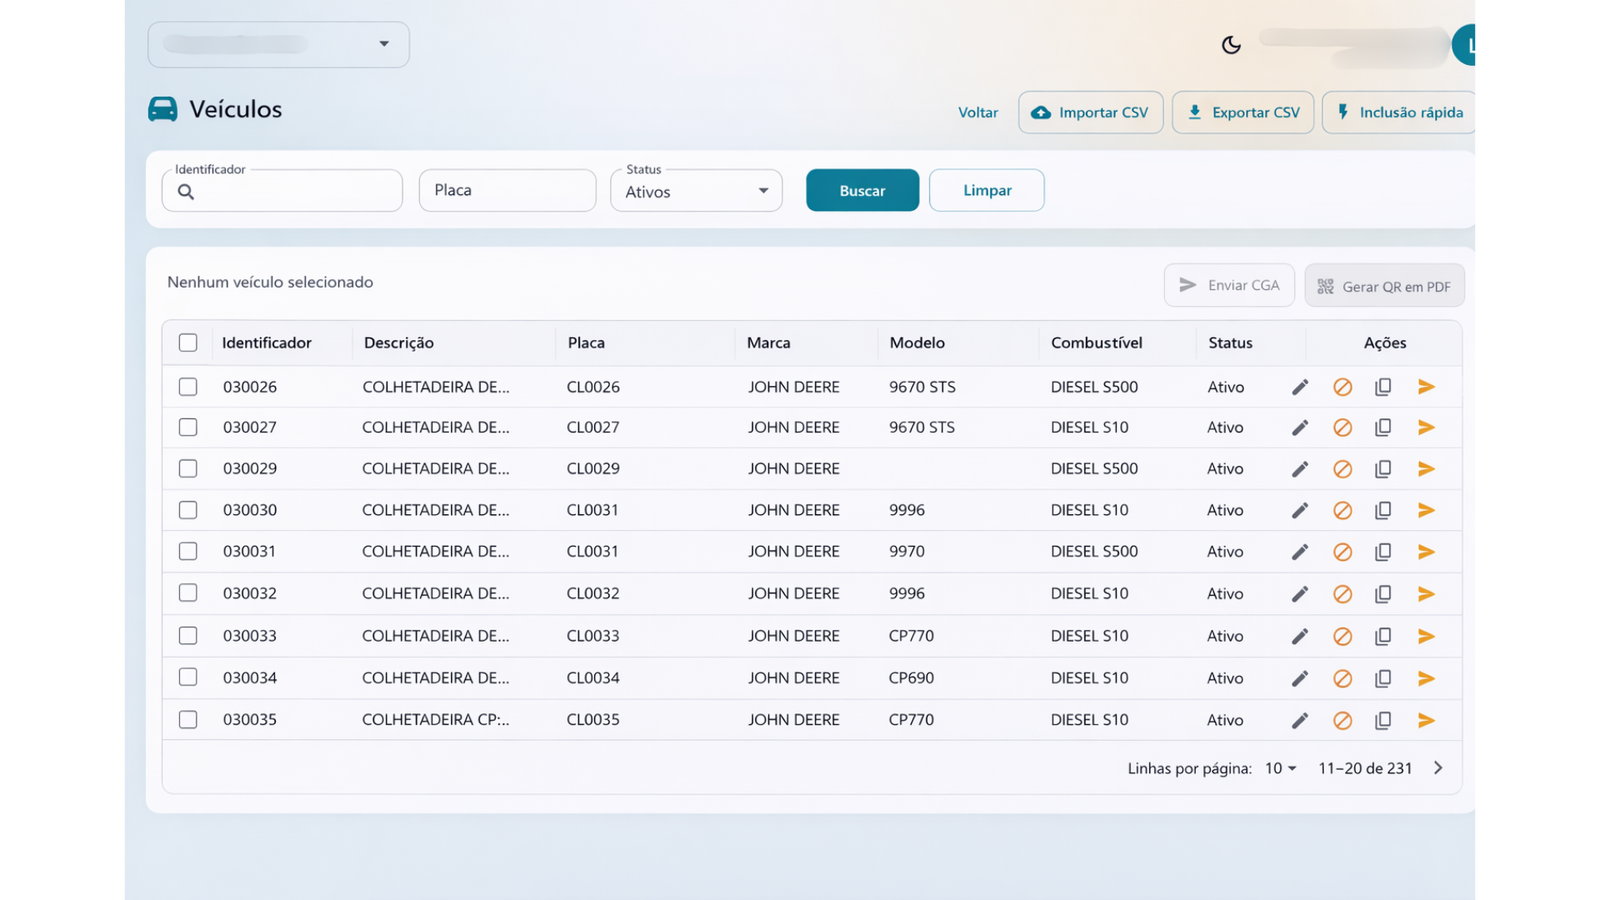This screenshot has width=1600, height=900.
Task: Check the select-all checkbox in table header
Action: 188,343
